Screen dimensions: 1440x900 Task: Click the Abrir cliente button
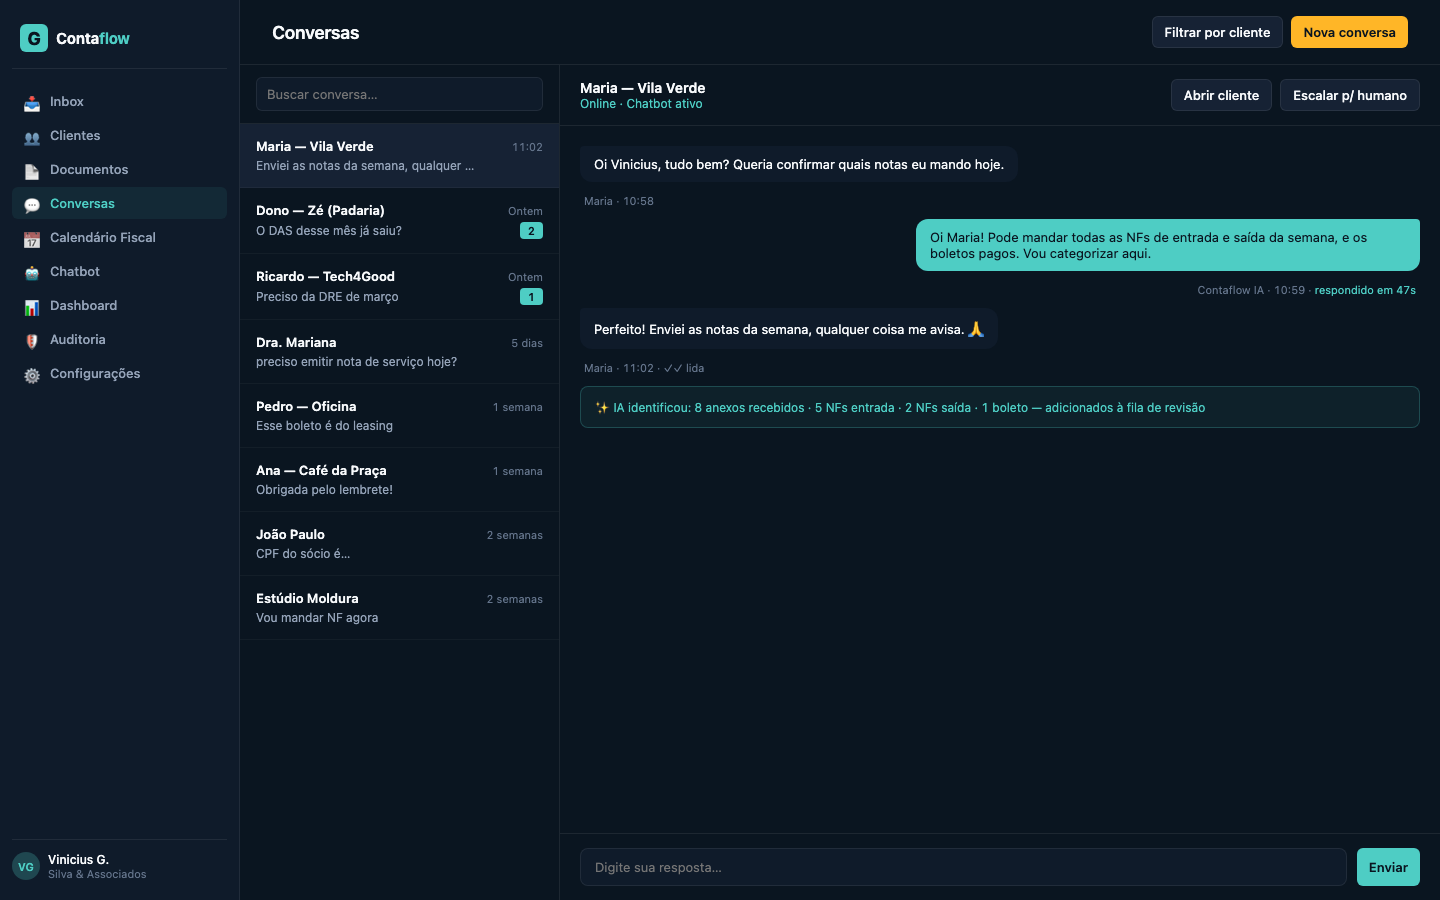pos(1221,95)
